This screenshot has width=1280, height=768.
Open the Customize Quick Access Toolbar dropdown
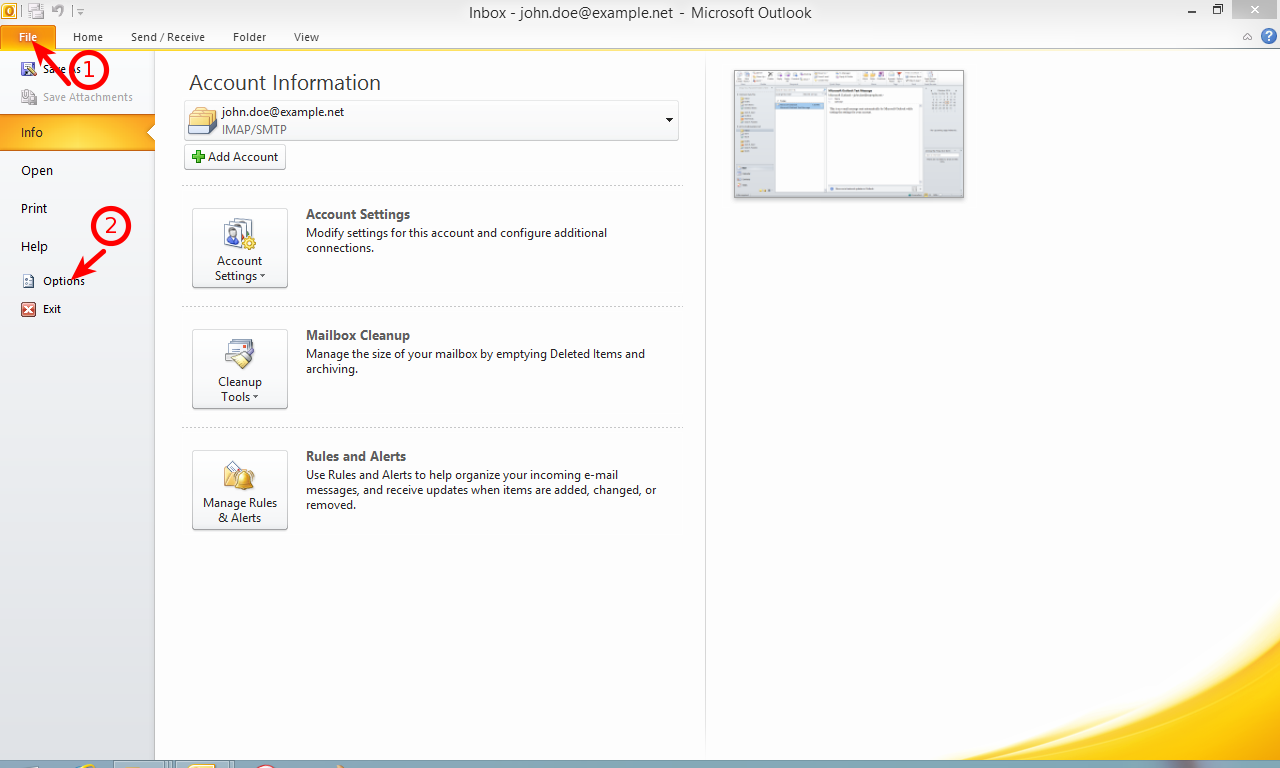click(80, 12)
